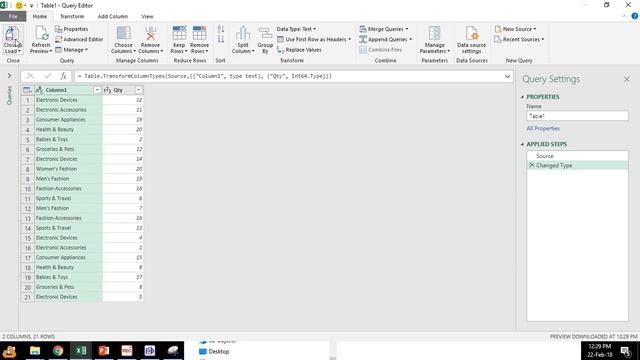Image resolution: width=640 pixels, height=360 pixels.
Task: Collapse the APPLIED STEPS section
Action: [522, 144]
